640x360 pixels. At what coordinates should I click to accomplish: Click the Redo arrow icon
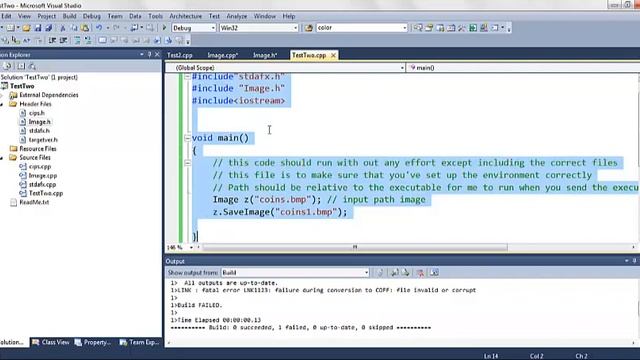(116, 28)
